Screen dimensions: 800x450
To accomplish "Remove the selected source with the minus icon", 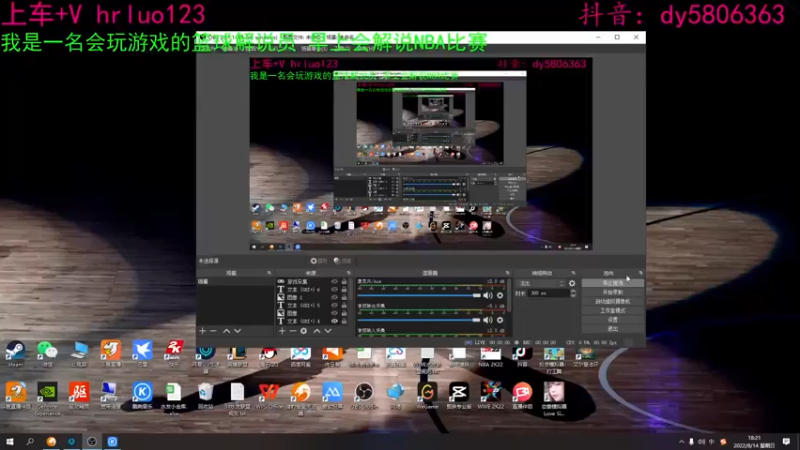I will 293,331.
